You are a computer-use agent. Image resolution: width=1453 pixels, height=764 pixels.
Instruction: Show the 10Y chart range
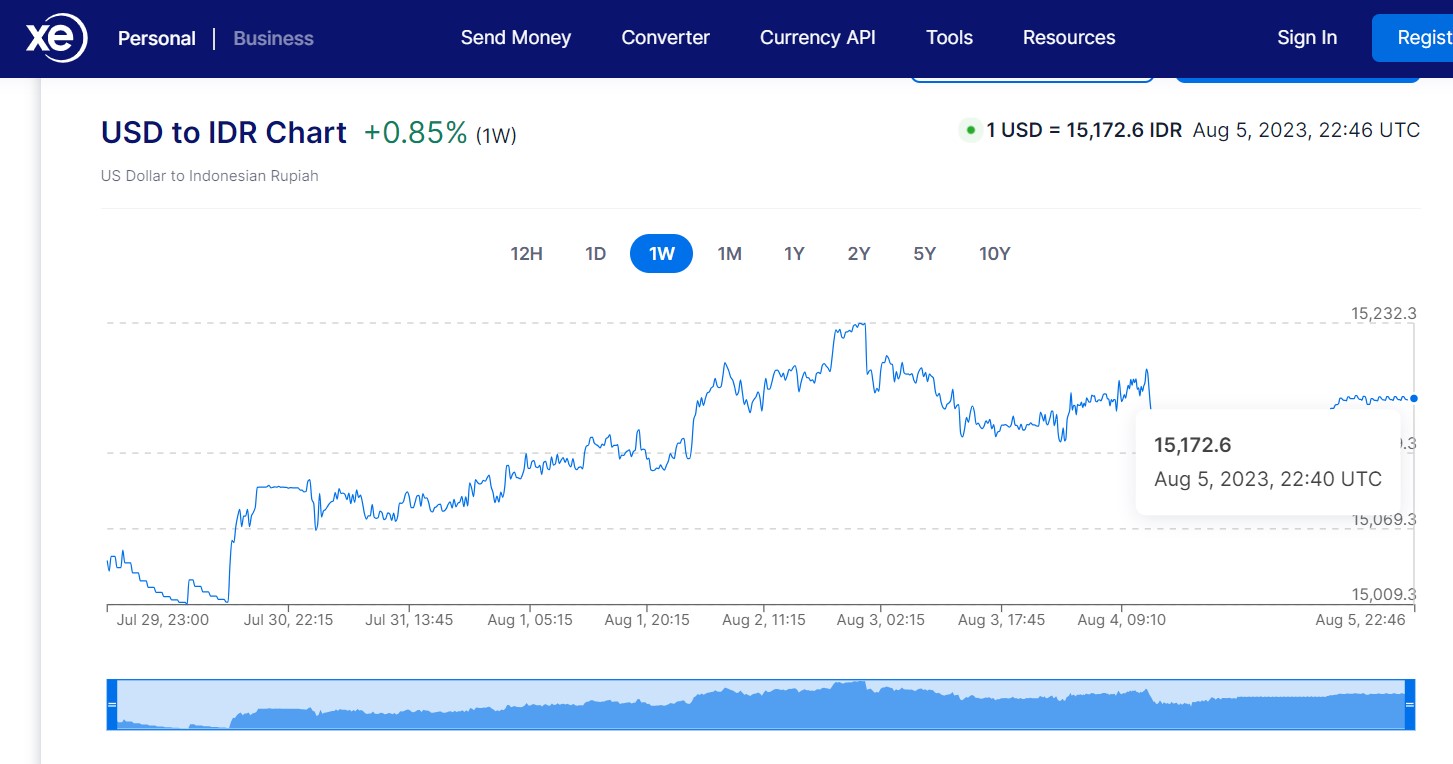tap(994, 254)
